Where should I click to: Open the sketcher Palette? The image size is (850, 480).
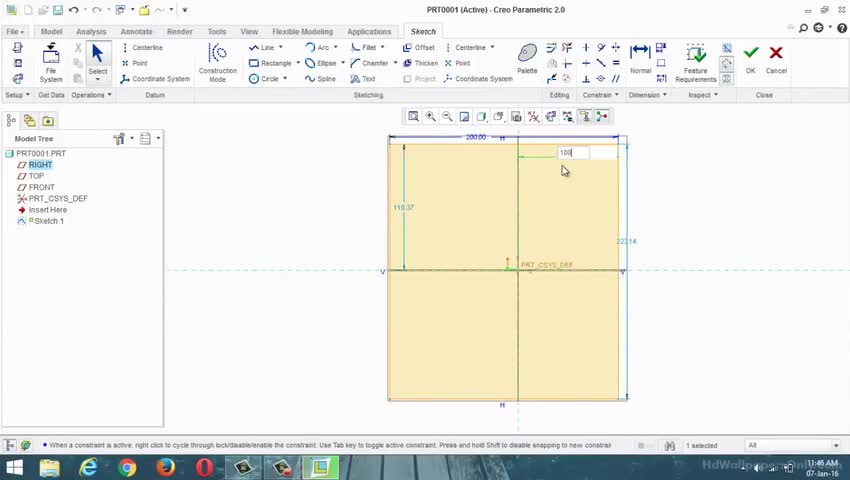tap(527, 59)
